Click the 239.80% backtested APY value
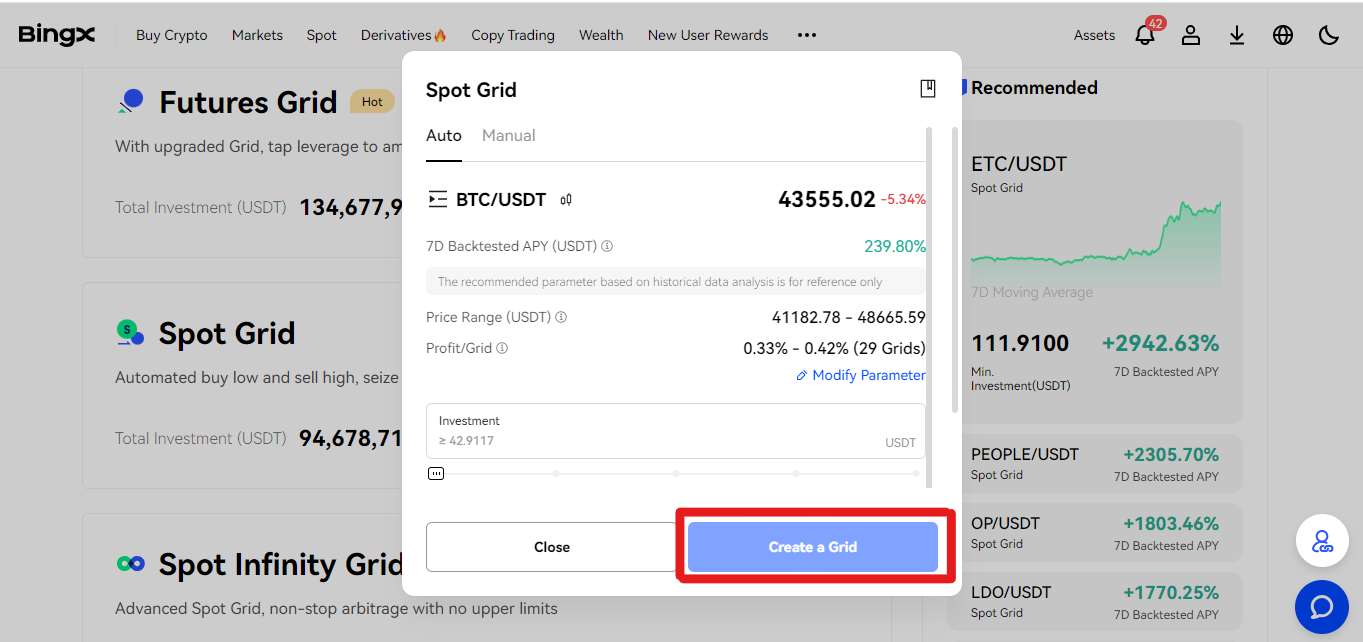This screenshot has width=1363, height=642. pos(895,246)
